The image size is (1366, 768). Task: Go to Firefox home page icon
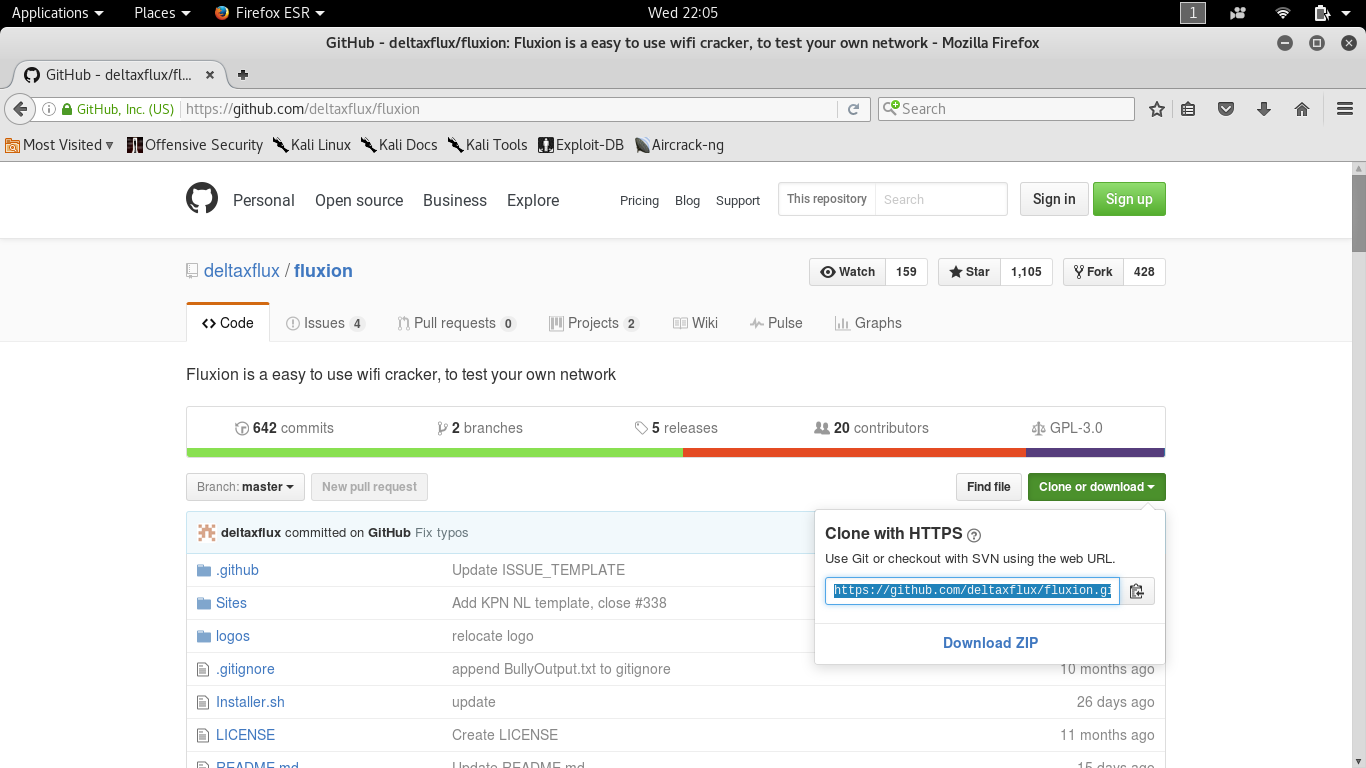pos(1302,109)
